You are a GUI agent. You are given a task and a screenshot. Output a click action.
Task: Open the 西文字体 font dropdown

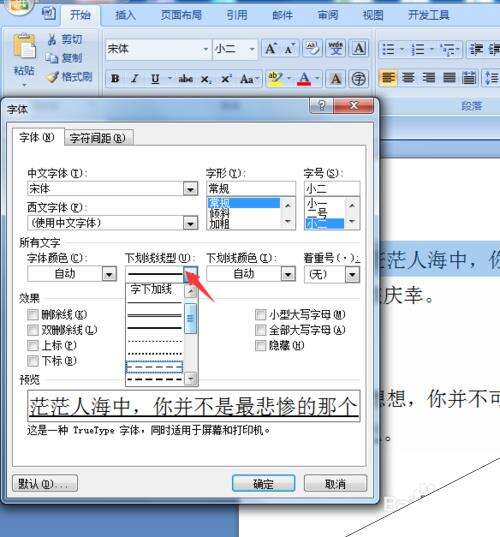tap(190, 223)
